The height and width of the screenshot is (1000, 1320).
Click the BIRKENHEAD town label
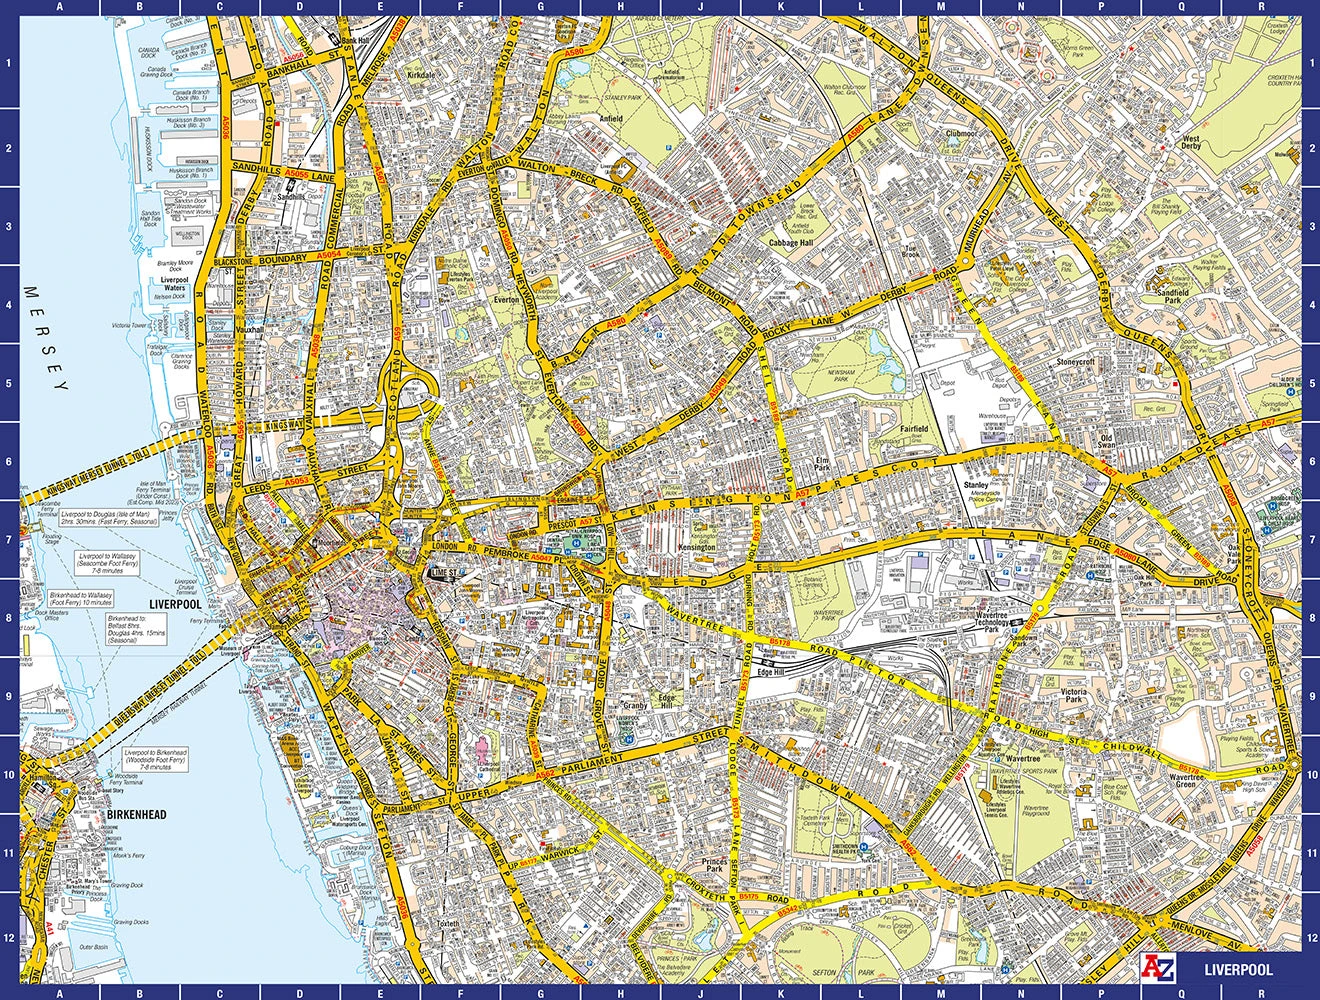135,815
